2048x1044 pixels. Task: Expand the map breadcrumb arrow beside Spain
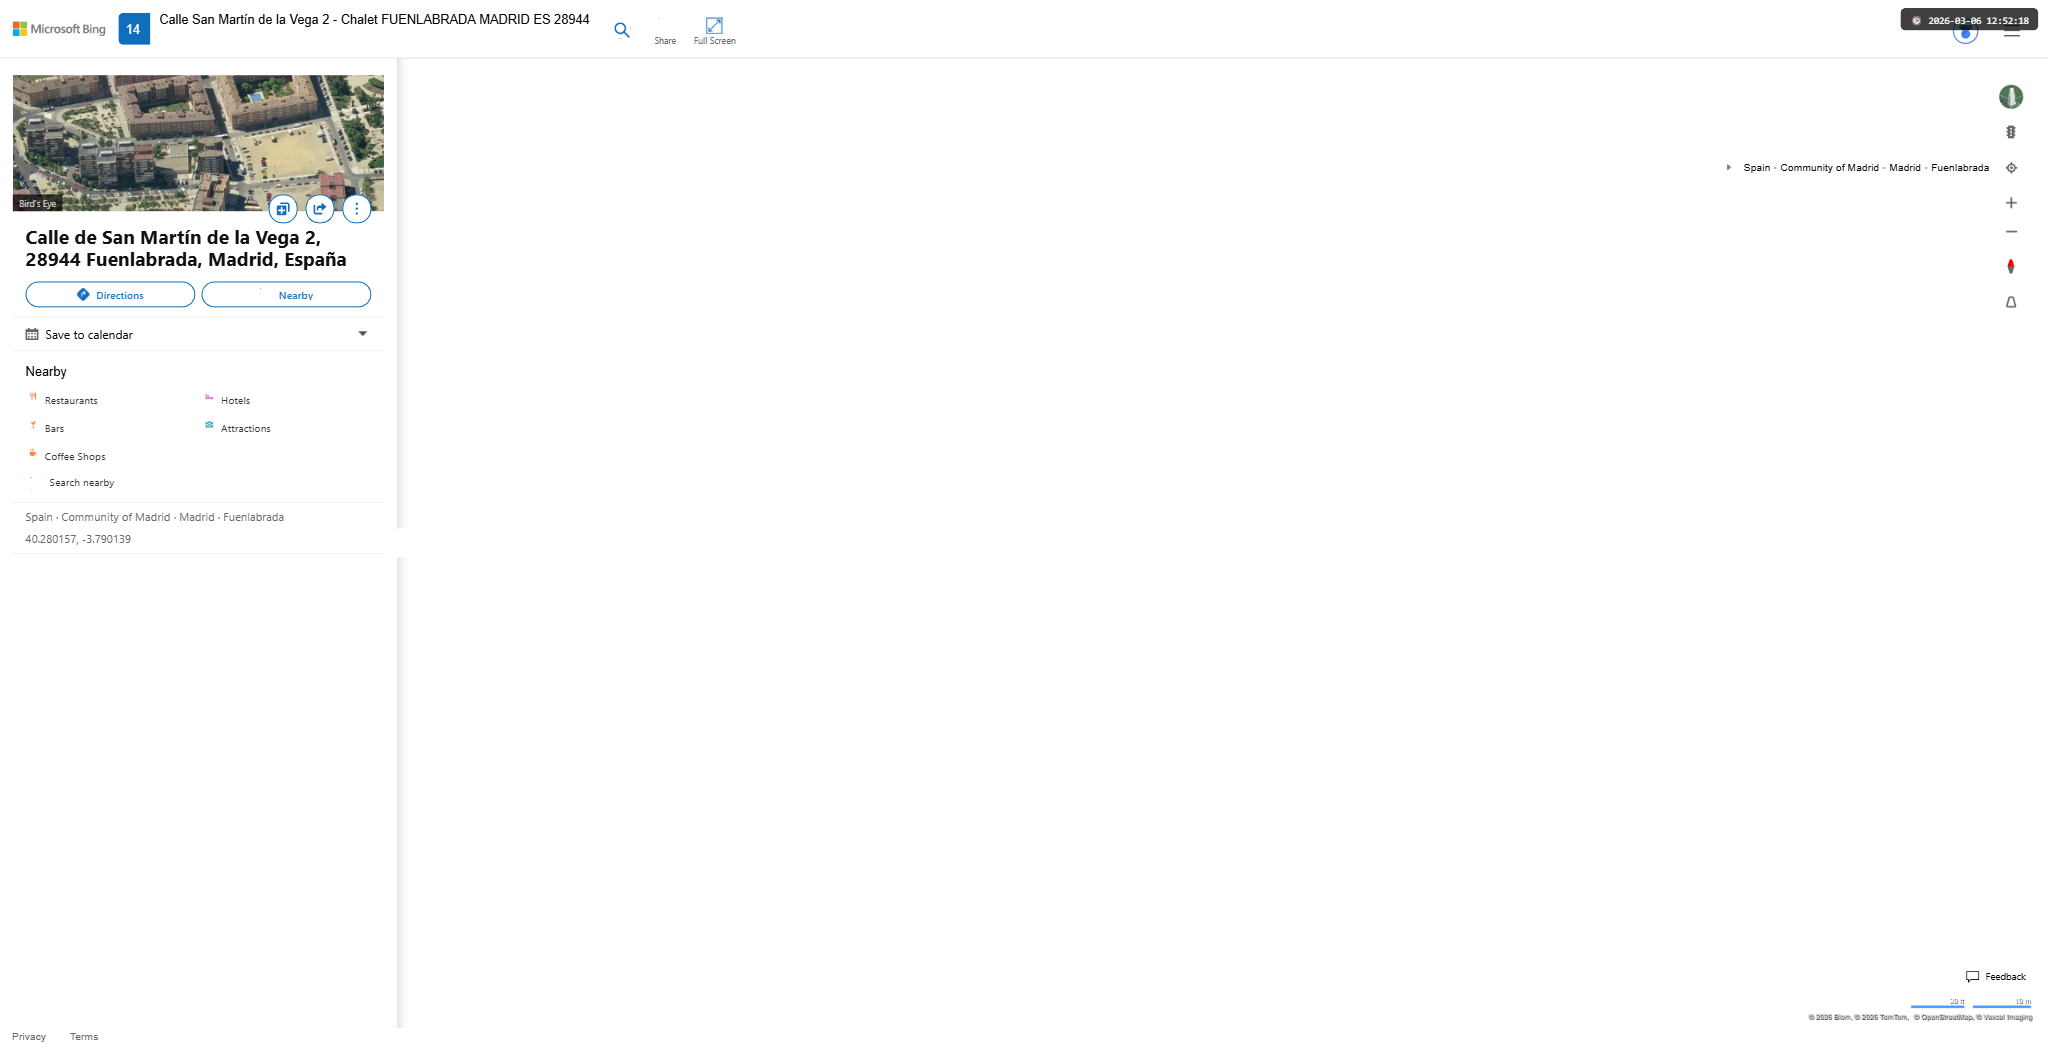pos(1728,168)
